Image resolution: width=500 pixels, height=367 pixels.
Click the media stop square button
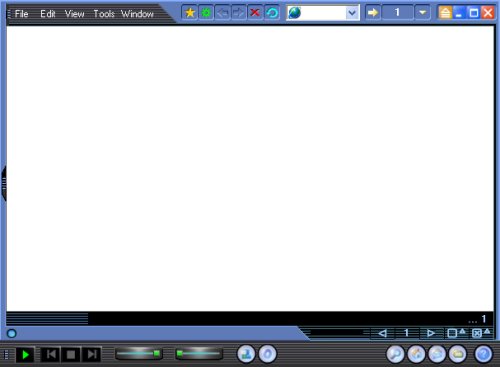click(x=71, y=354)
